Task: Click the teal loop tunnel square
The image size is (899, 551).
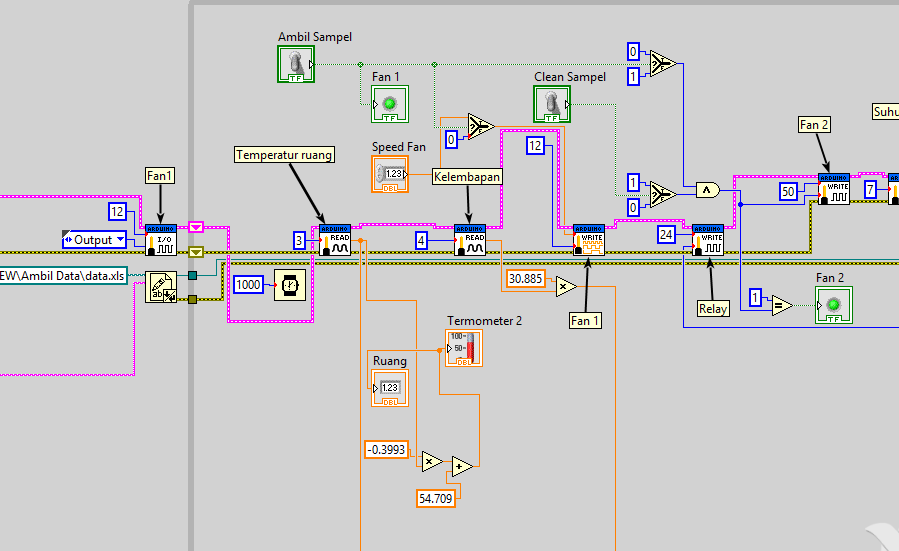Action: [193, 276]
